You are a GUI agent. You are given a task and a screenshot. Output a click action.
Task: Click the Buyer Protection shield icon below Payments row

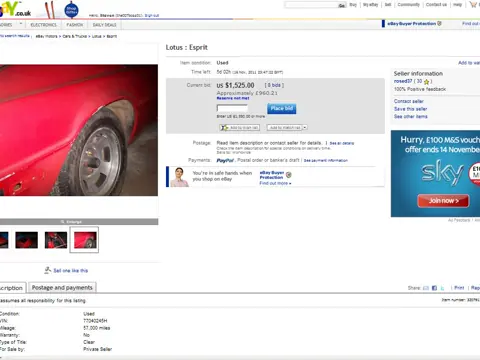tap(289, 175)
